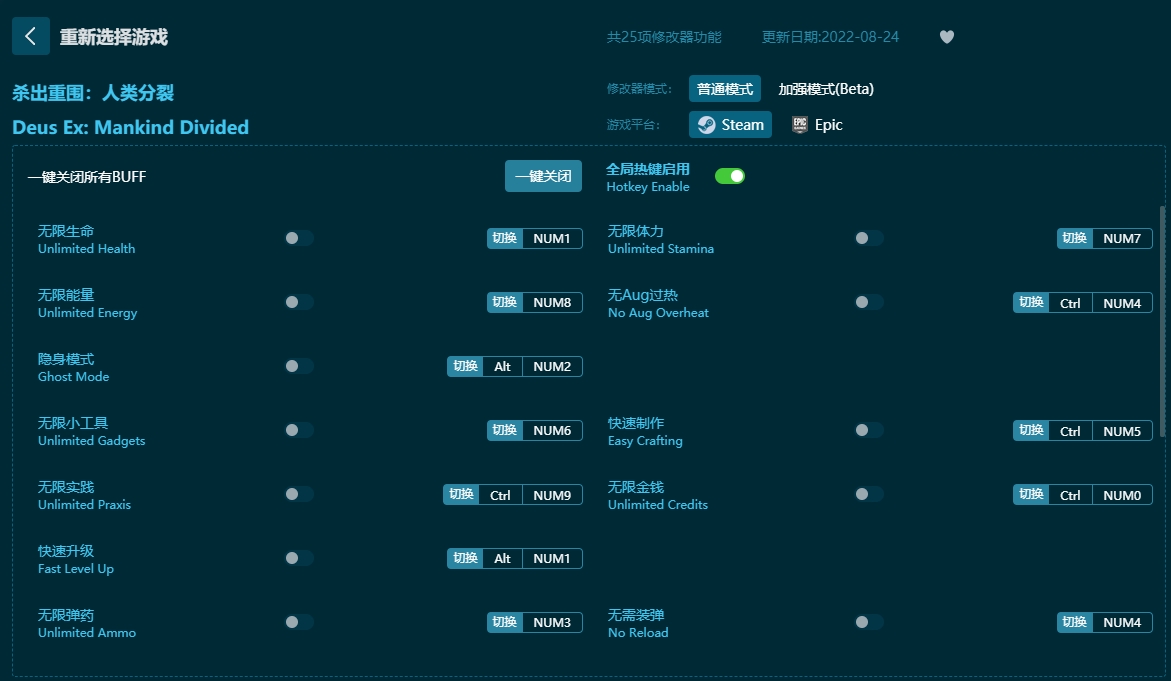
Task: Click 切换 button for Fast Level Up
Action: (x=465, y=559)
